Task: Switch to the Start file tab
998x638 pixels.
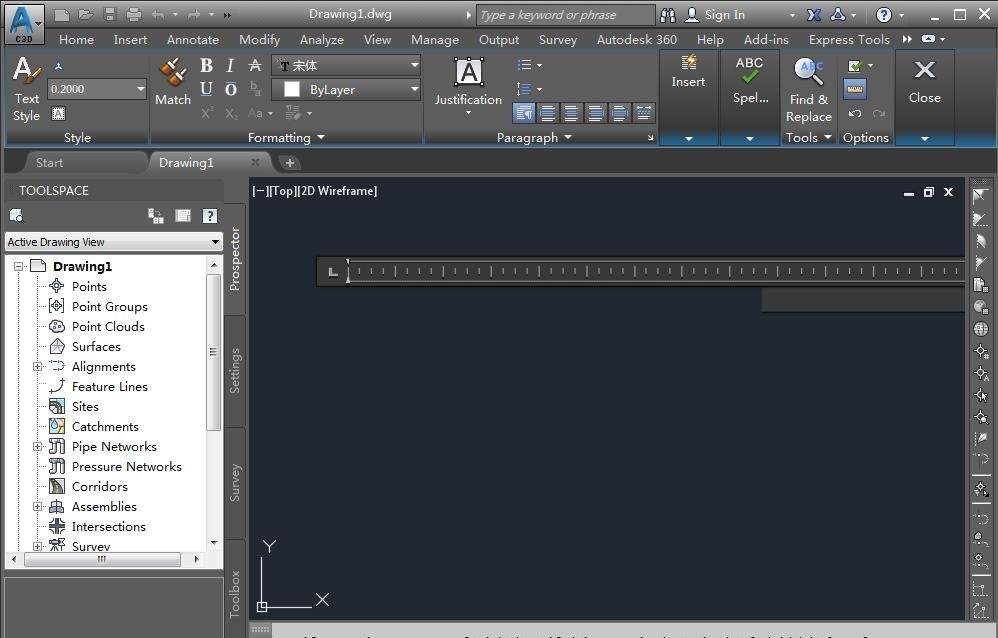Action: [49, 162]
